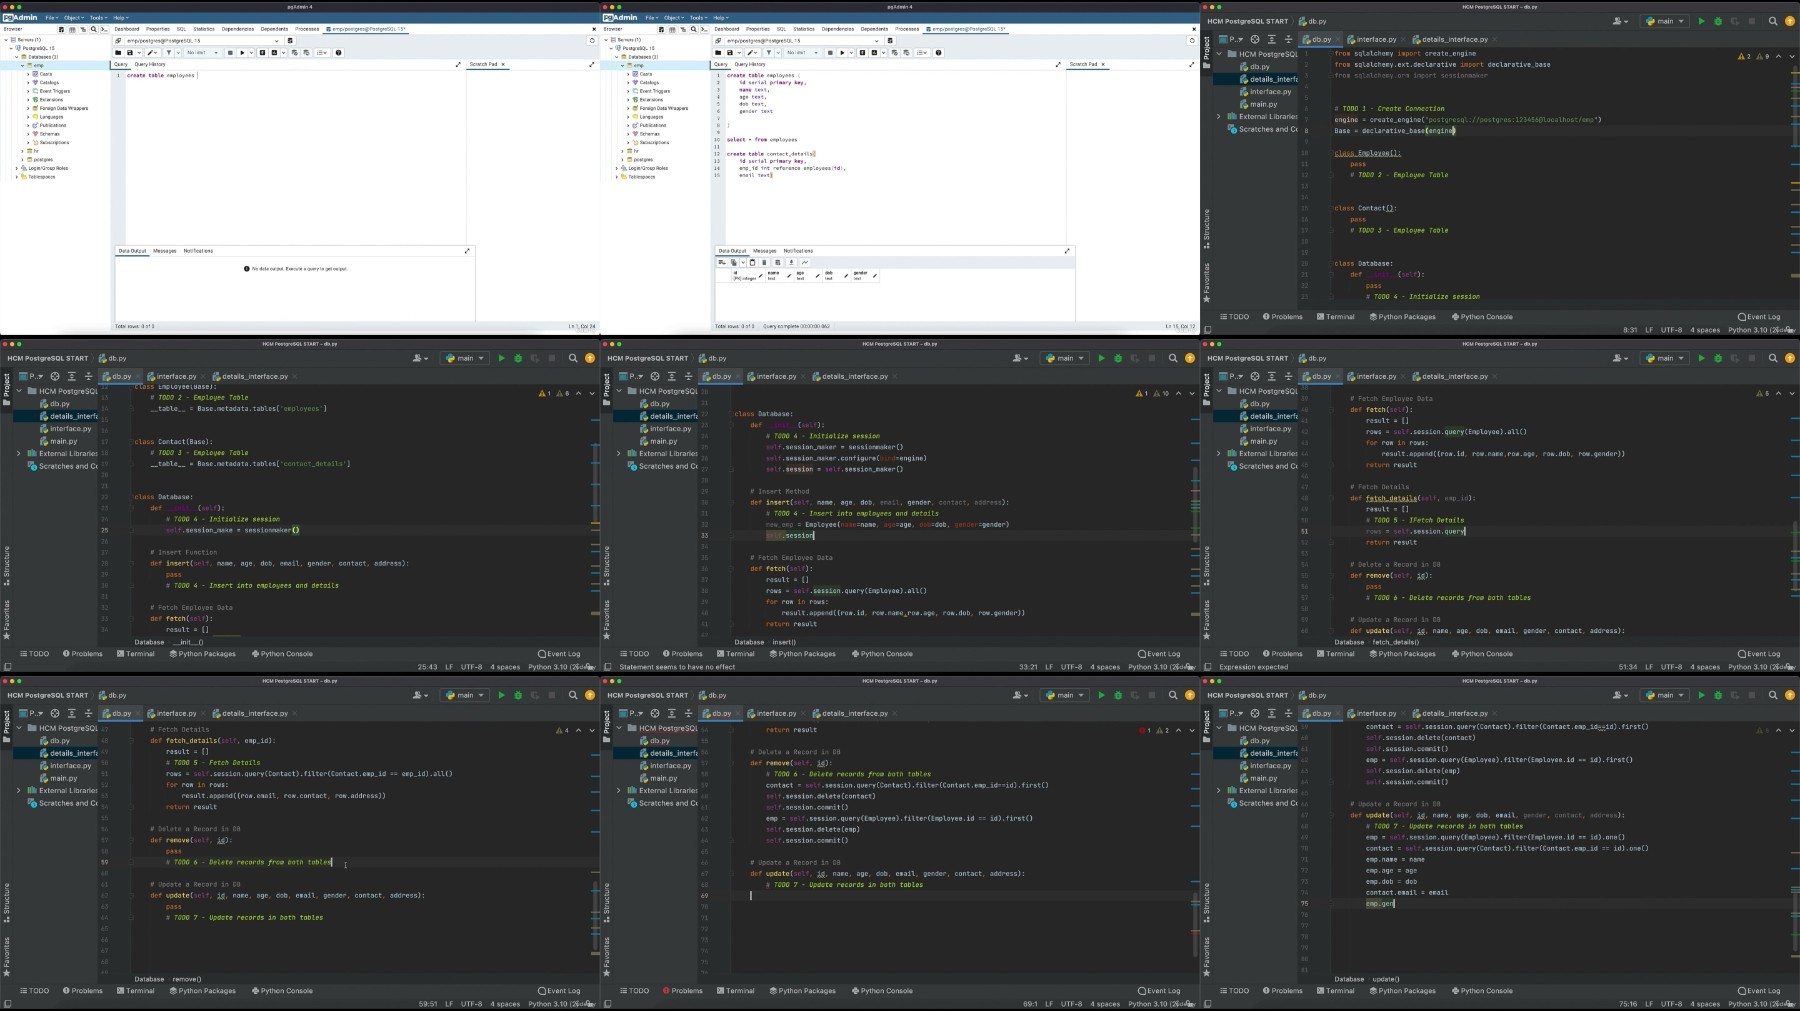Toggle Structure tool window tab in PyCharm window at 75:16

point(1206,902)
